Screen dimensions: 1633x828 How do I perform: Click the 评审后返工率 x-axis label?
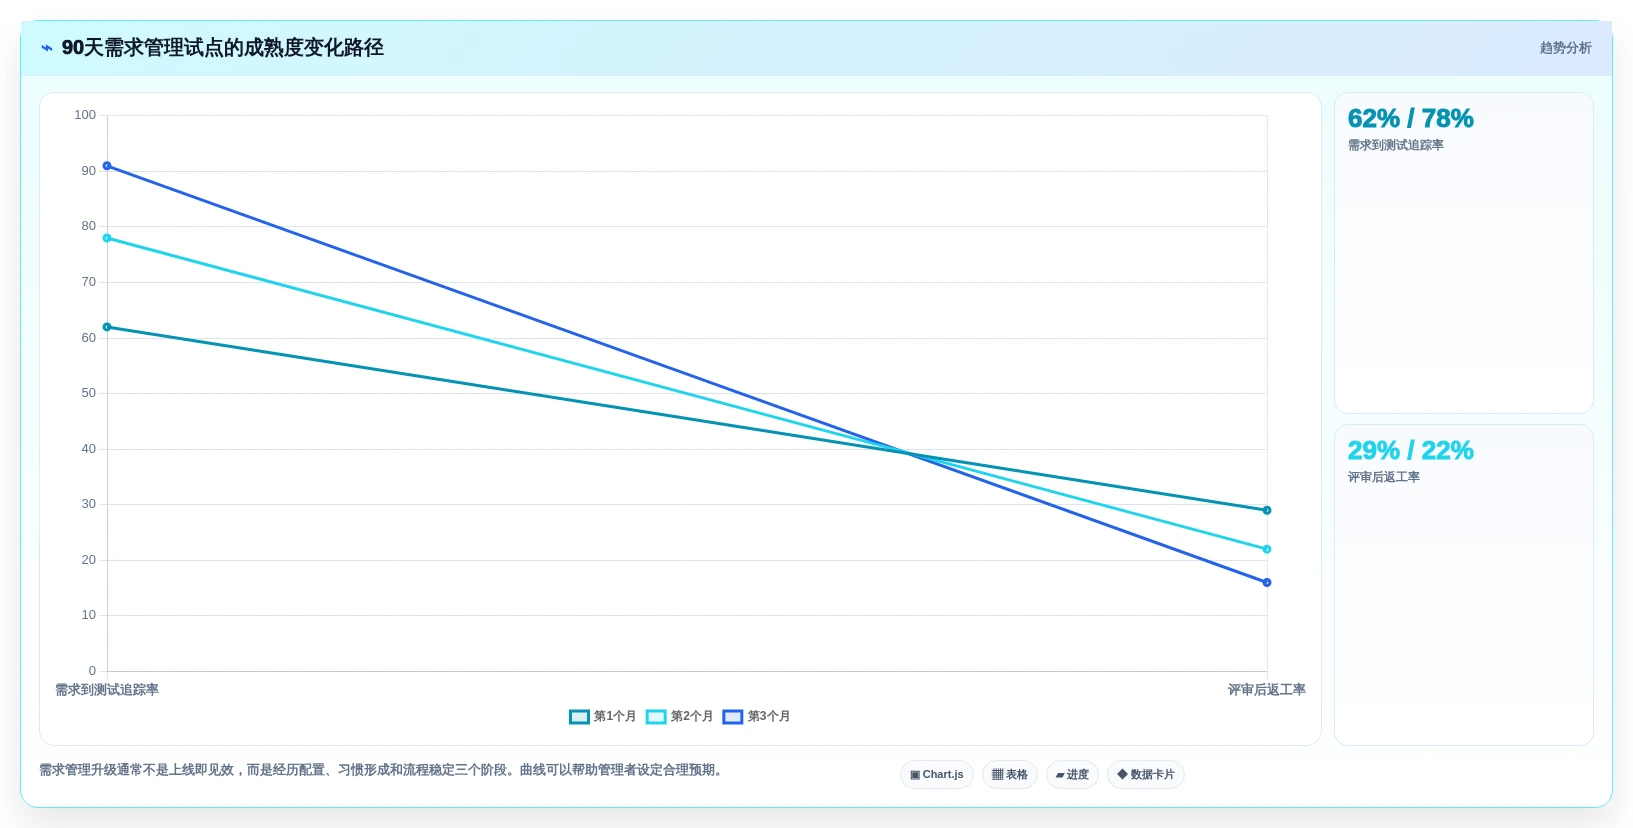point(1267,690)
